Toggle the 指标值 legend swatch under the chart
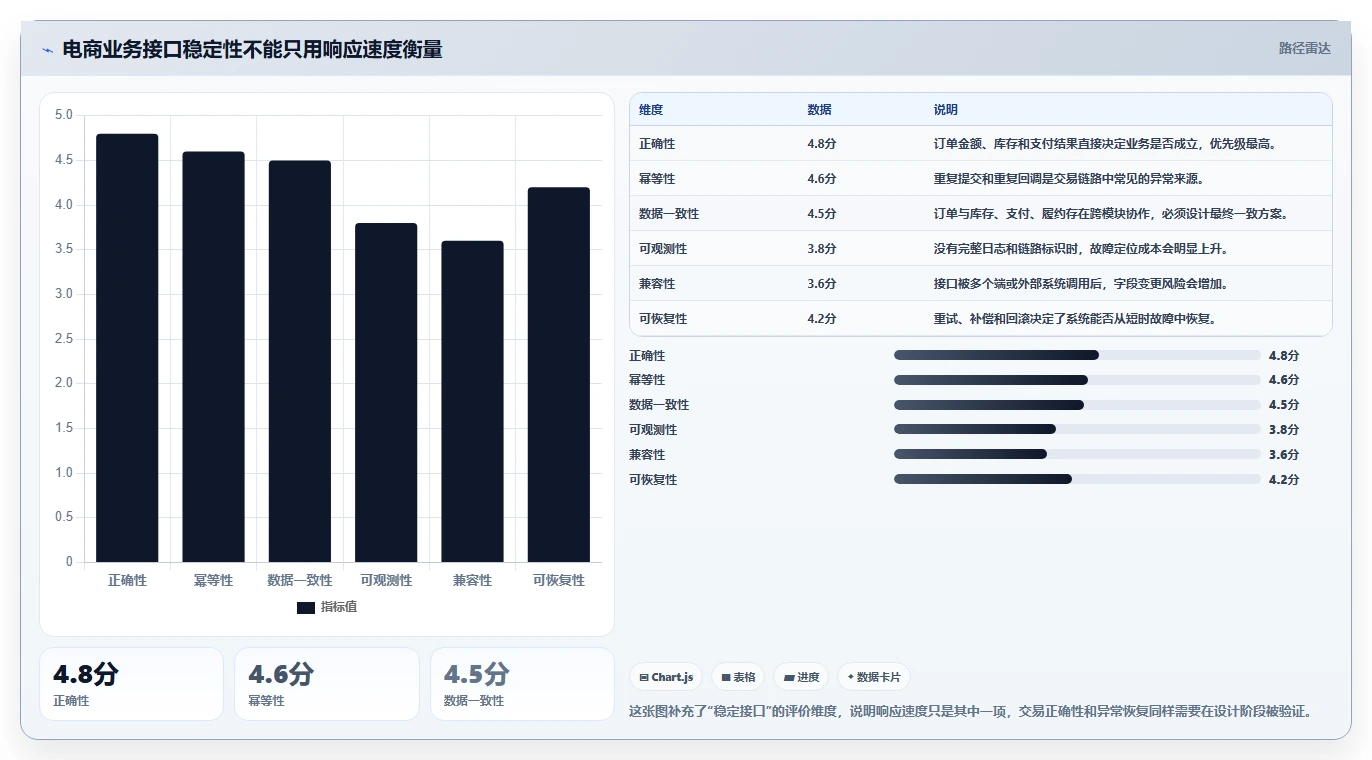The height and width of the screenshot is (760, 1372). tap(306, 607)
